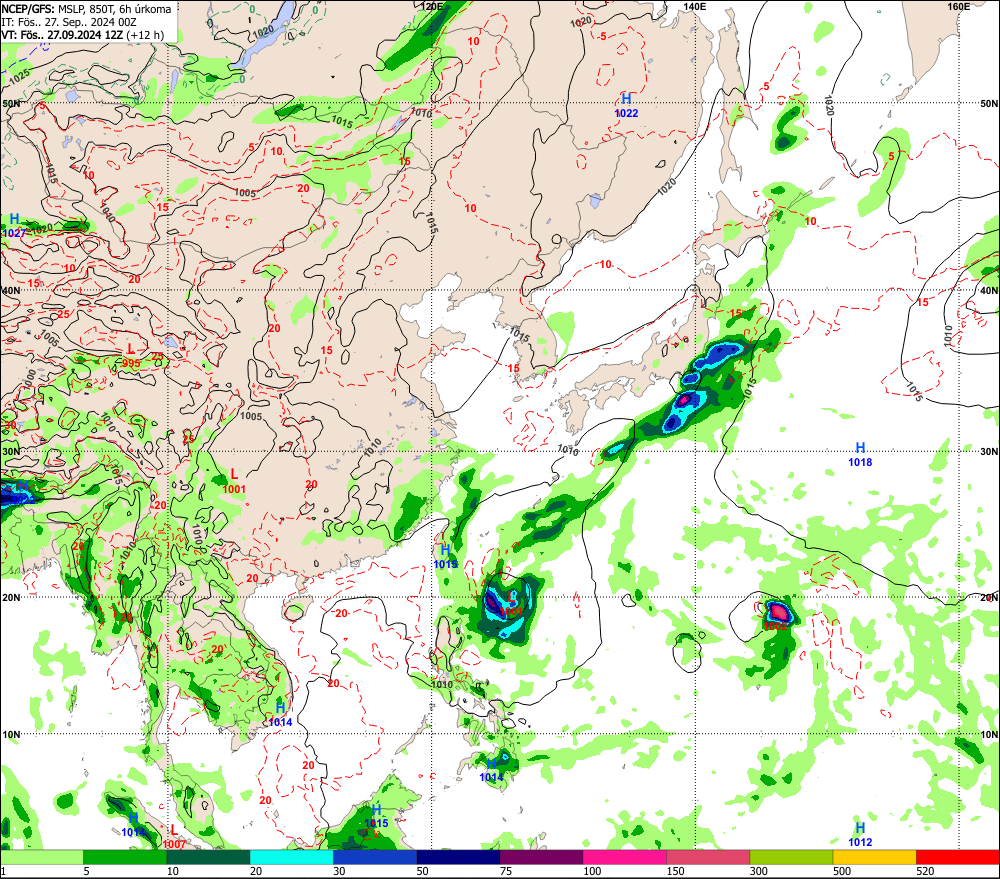The image size is (1000, 879).
Task: Click the legend value 100
Action: (592, 871)
